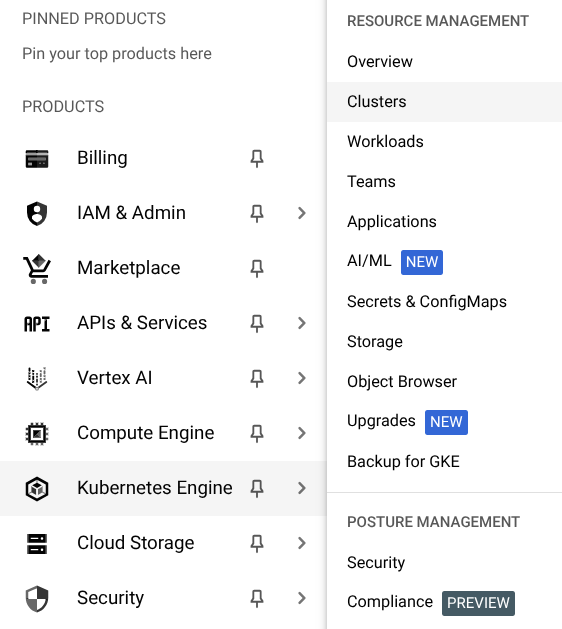
Task: Click the Security shield icon
Action: (37, 599)
